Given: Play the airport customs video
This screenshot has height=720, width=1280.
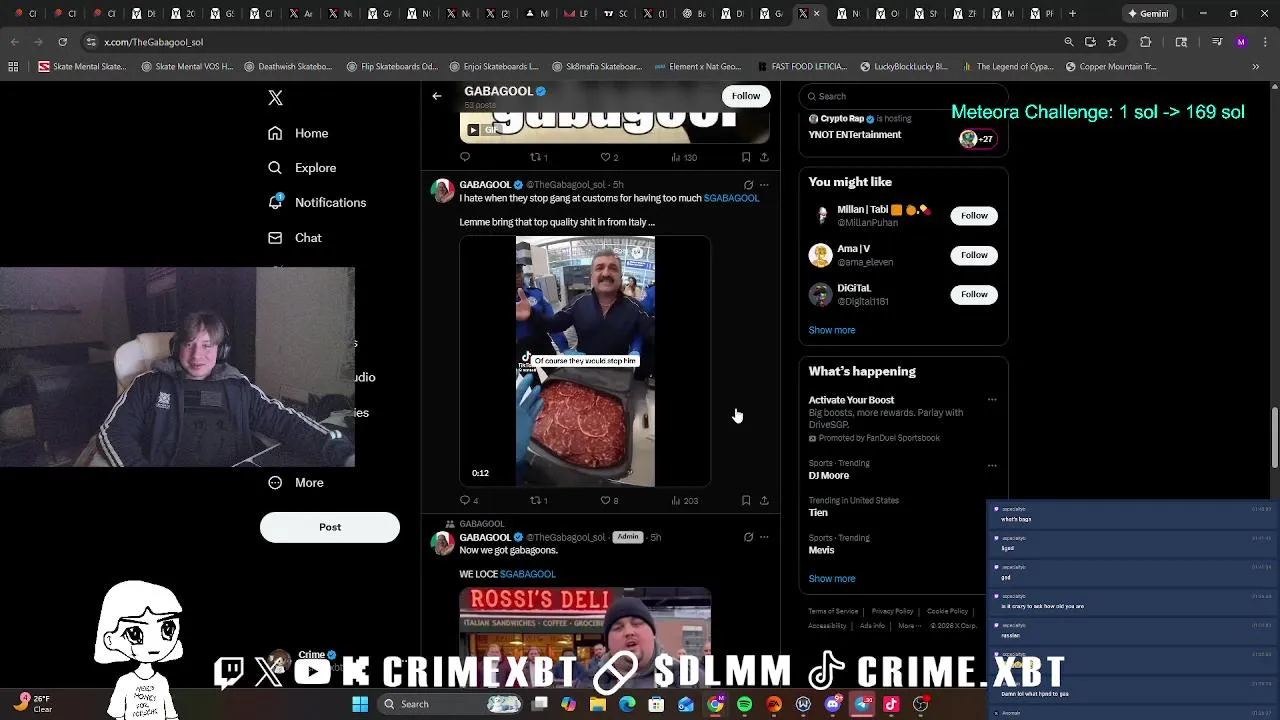Looking at the screenshot, I should (x=585, y=361).
